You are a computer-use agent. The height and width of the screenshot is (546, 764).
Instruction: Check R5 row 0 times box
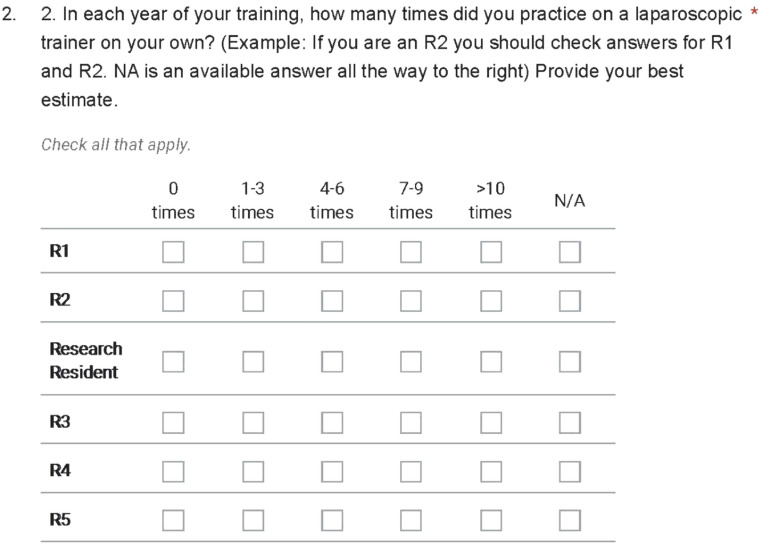click(173, 520)
